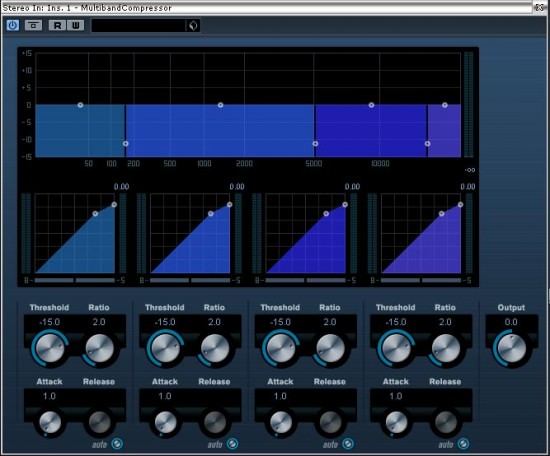Click the MultibandCompressor window title bar
550x456 pixels.
click(267, 8)
